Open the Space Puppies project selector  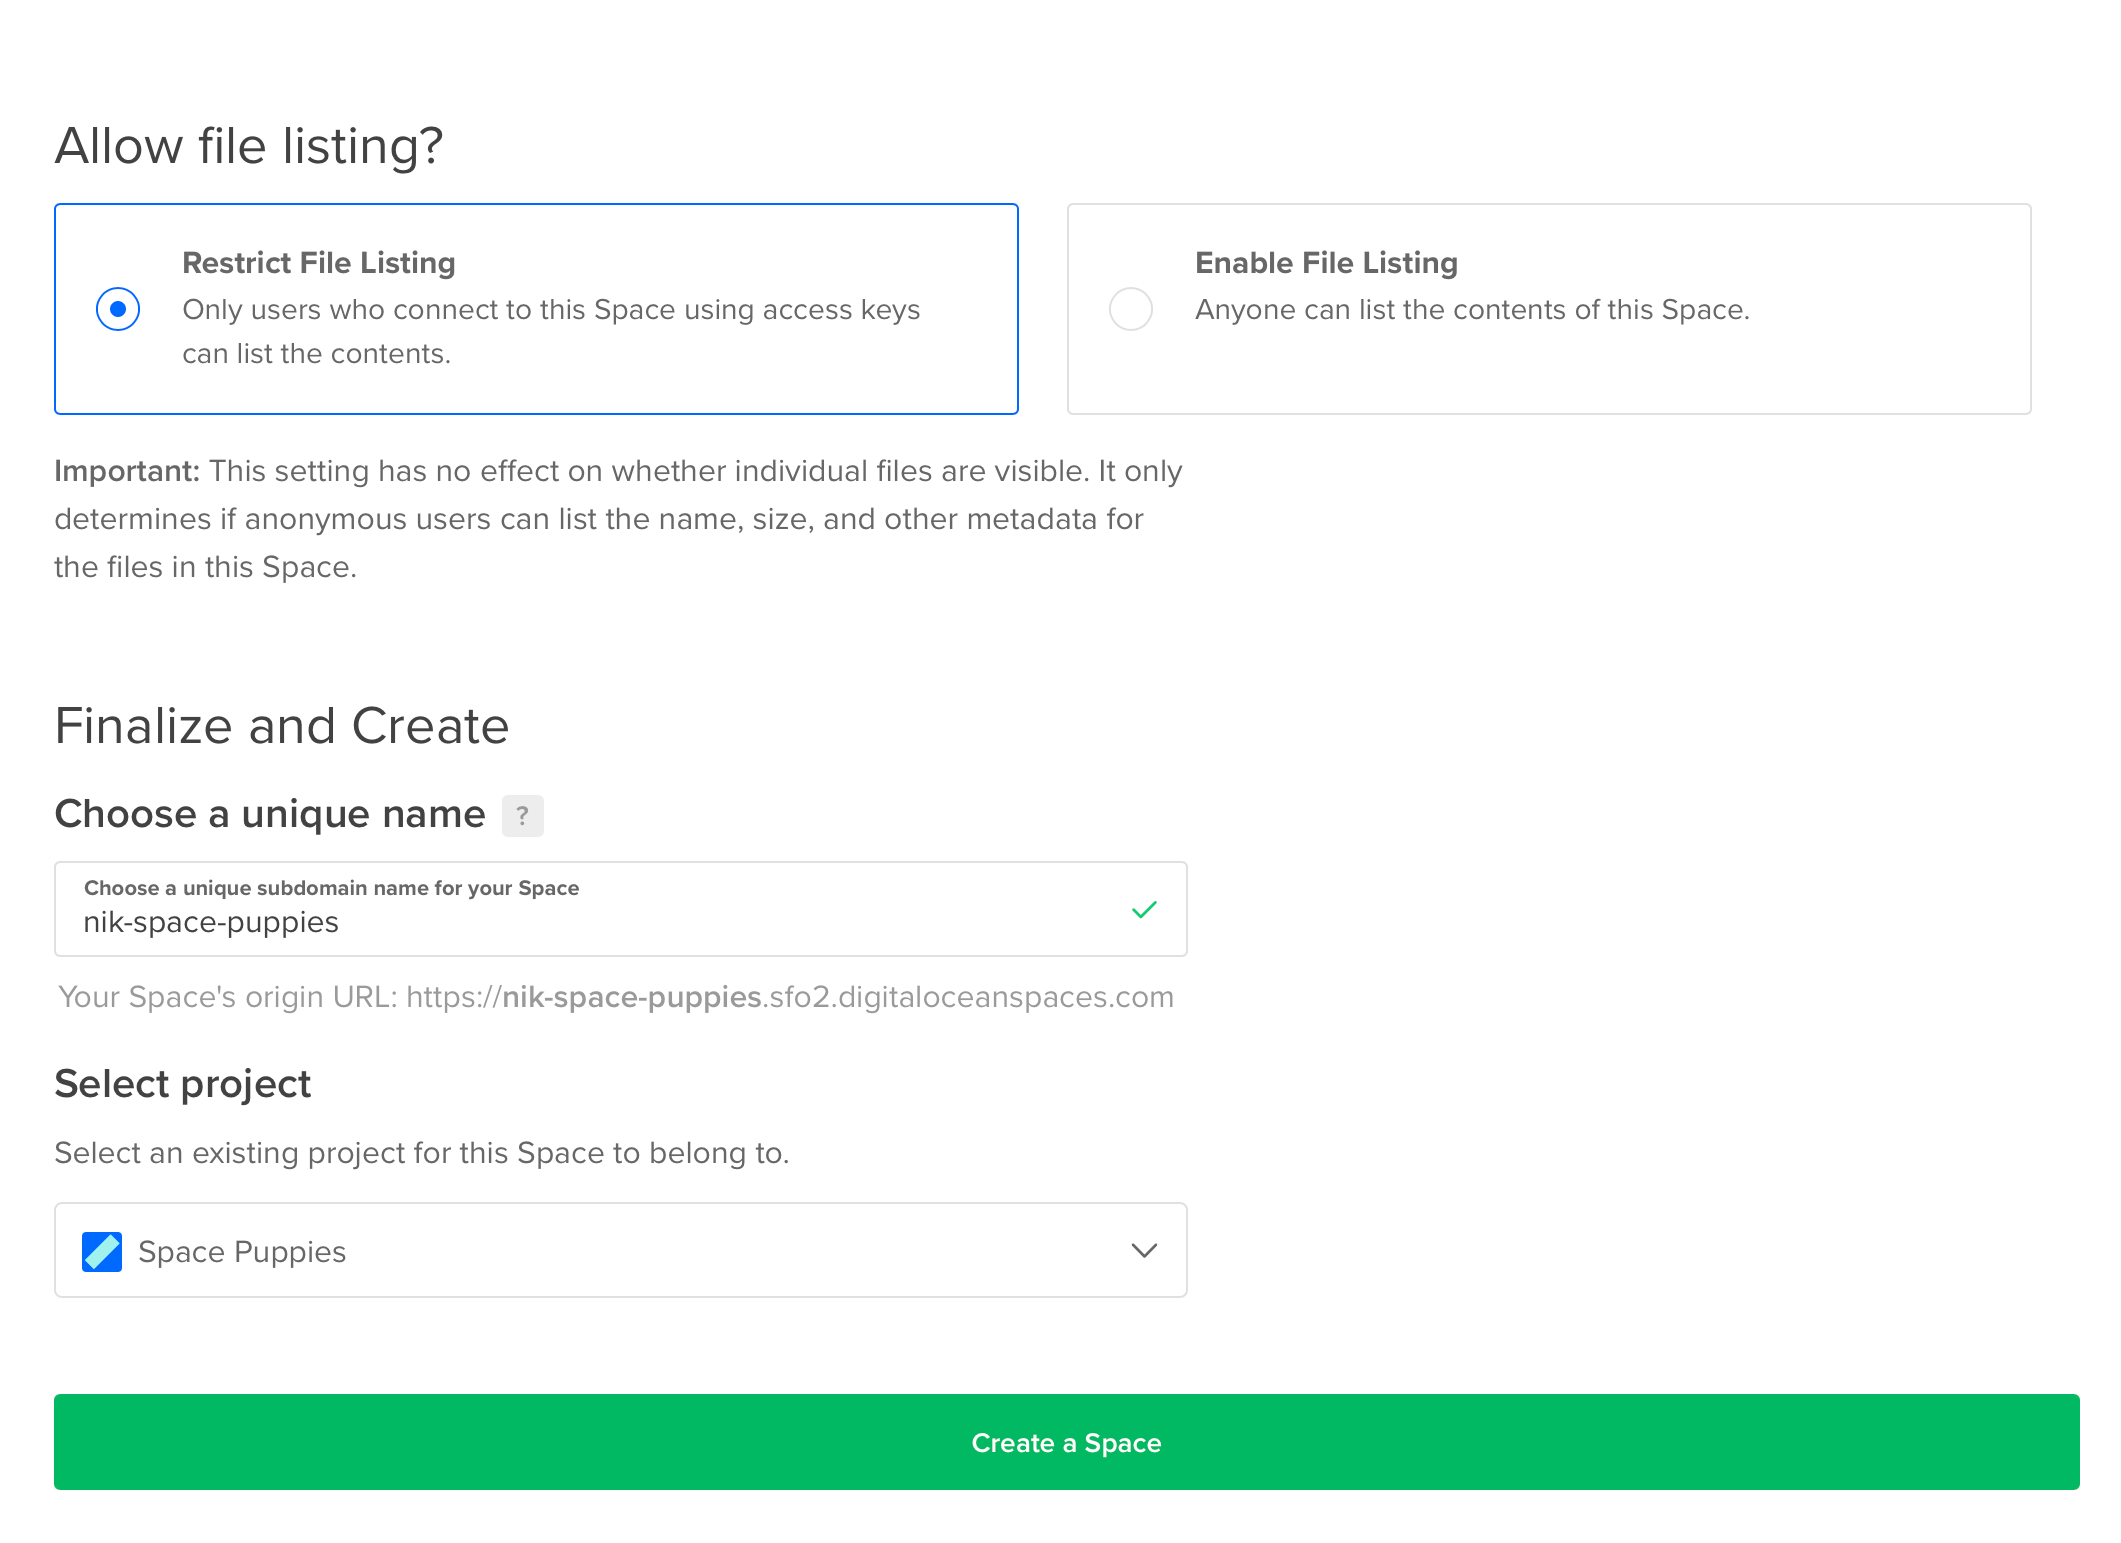coord(620,1250)
